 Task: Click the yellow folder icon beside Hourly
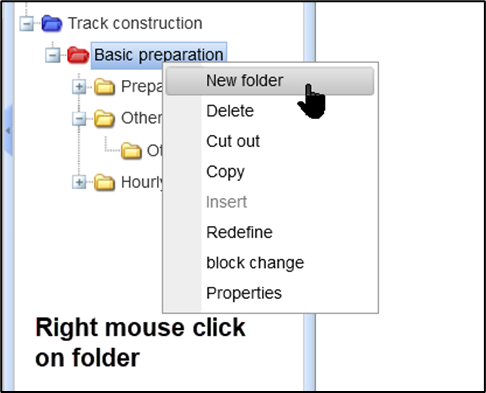(104, 183)
